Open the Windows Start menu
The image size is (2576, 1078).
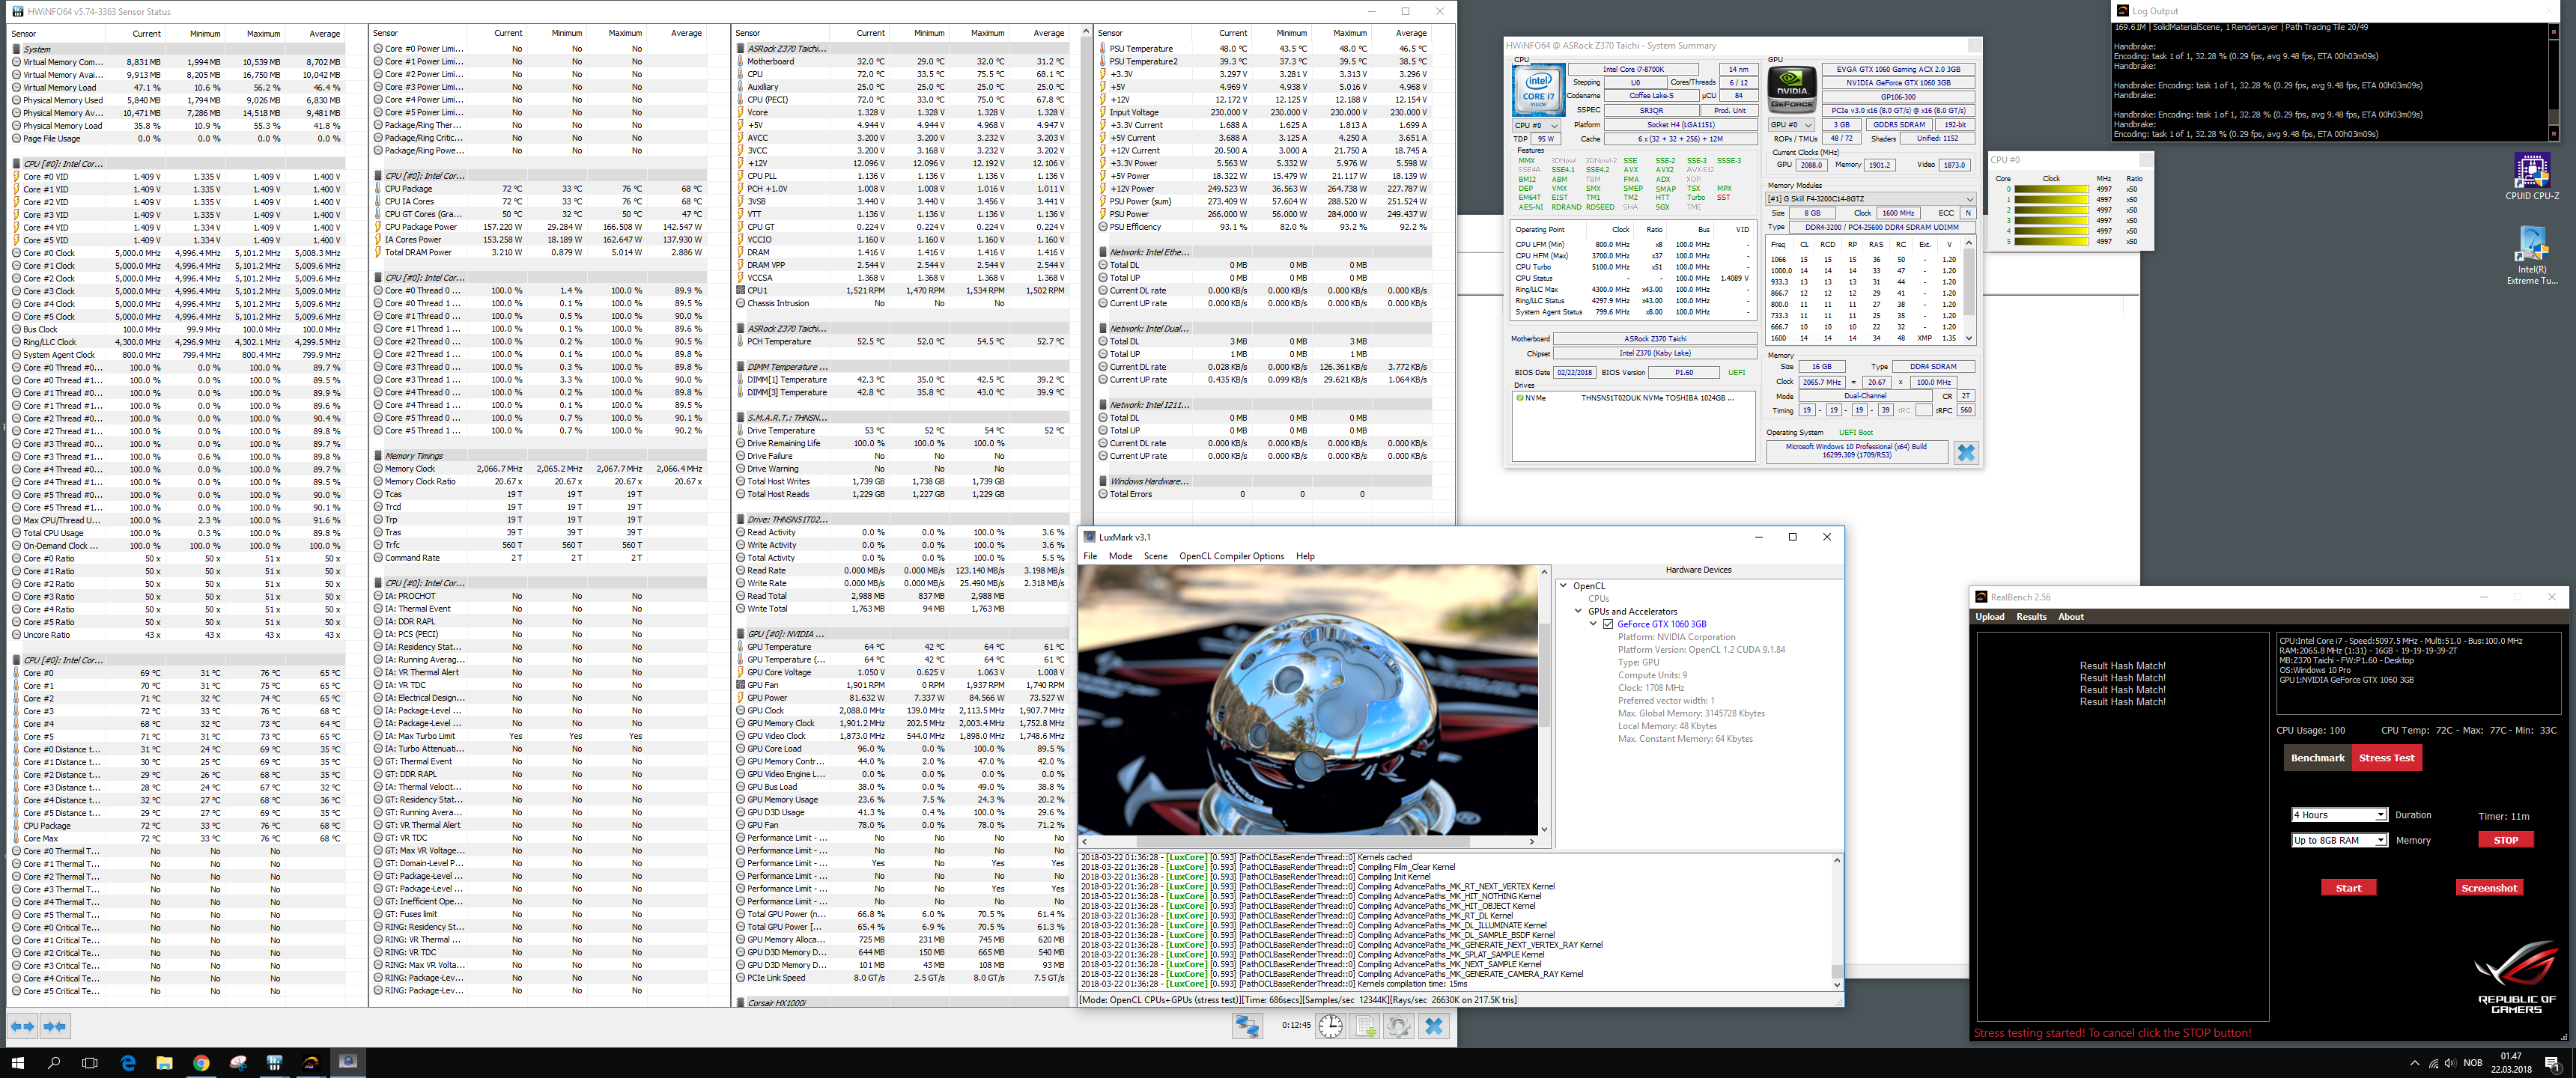pos(17,1062)
